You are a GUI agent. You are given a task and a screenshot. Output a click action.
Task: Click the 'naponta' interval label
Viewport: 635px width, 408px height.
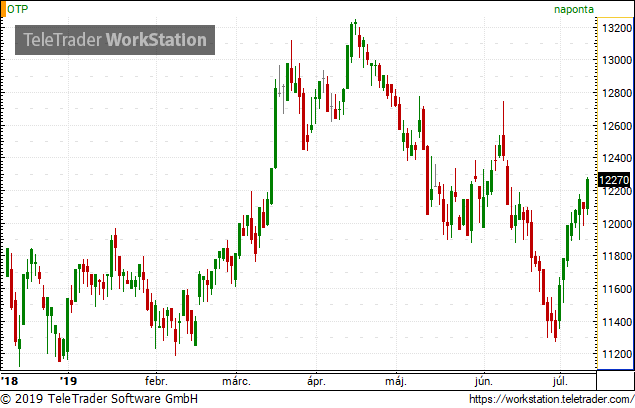573,9
